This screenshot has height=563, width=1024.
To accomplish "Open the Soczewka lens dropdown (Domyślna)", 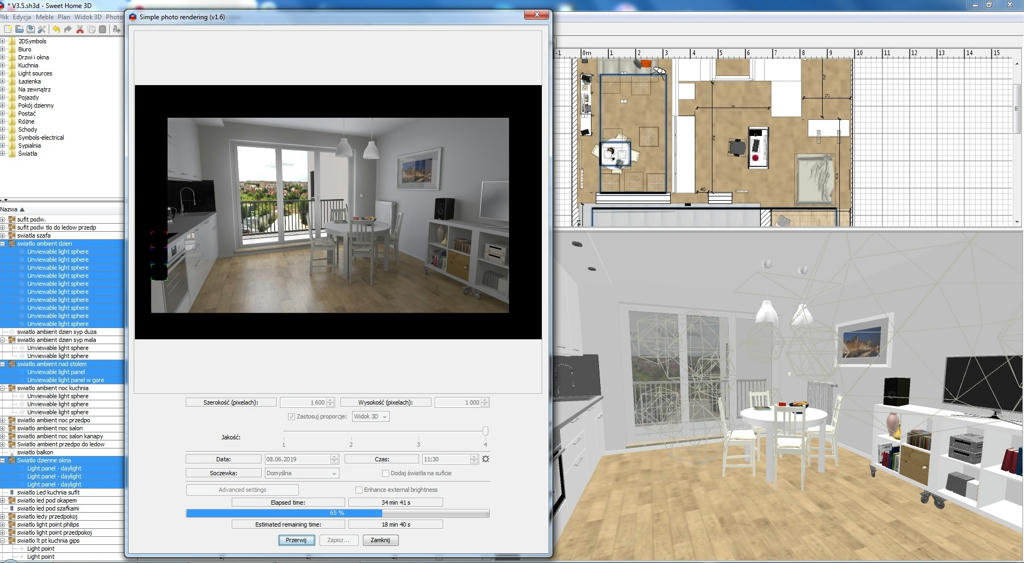I will click(x=302, y=473).
